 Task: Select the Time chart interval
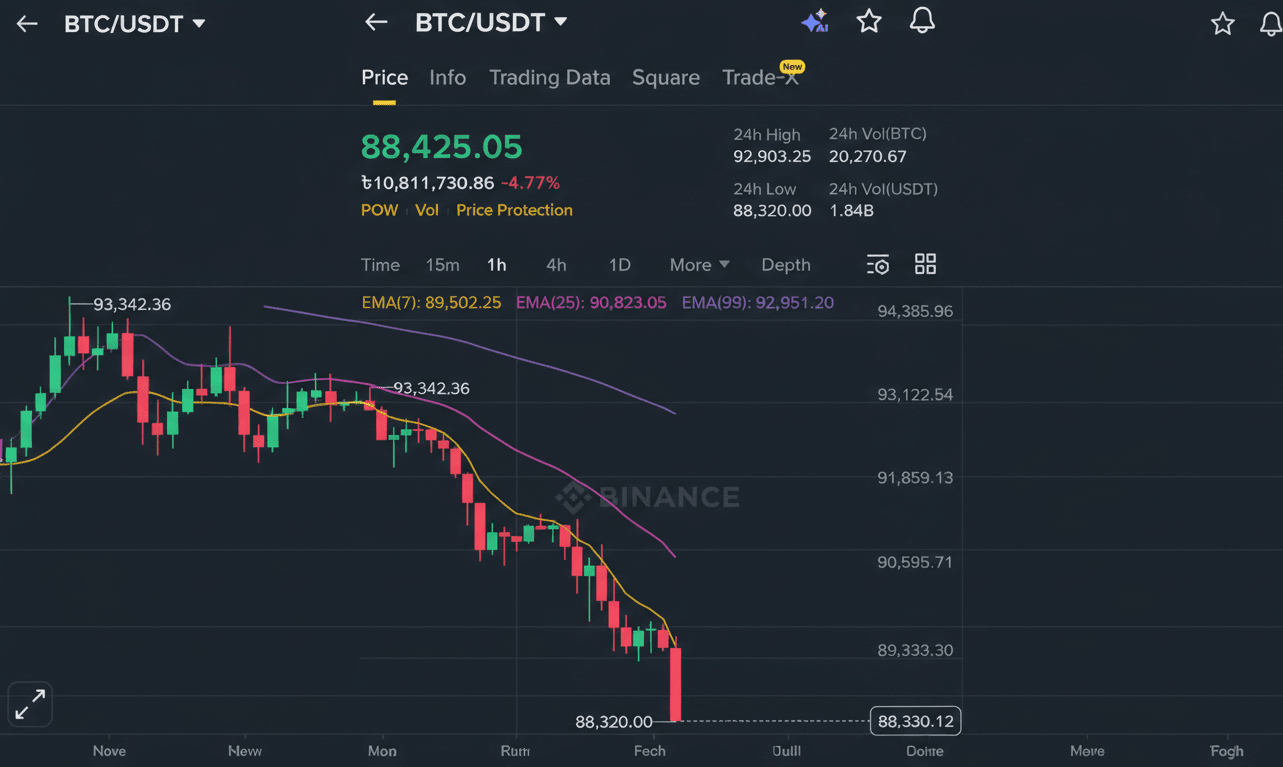click(x=380, y=265)
